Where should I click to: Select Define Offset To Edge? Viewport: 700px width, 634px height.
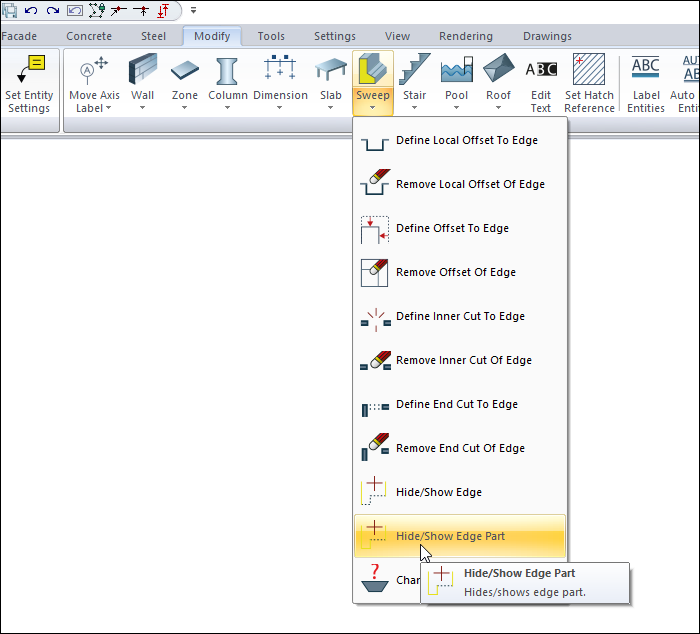[x=460, y=229]
